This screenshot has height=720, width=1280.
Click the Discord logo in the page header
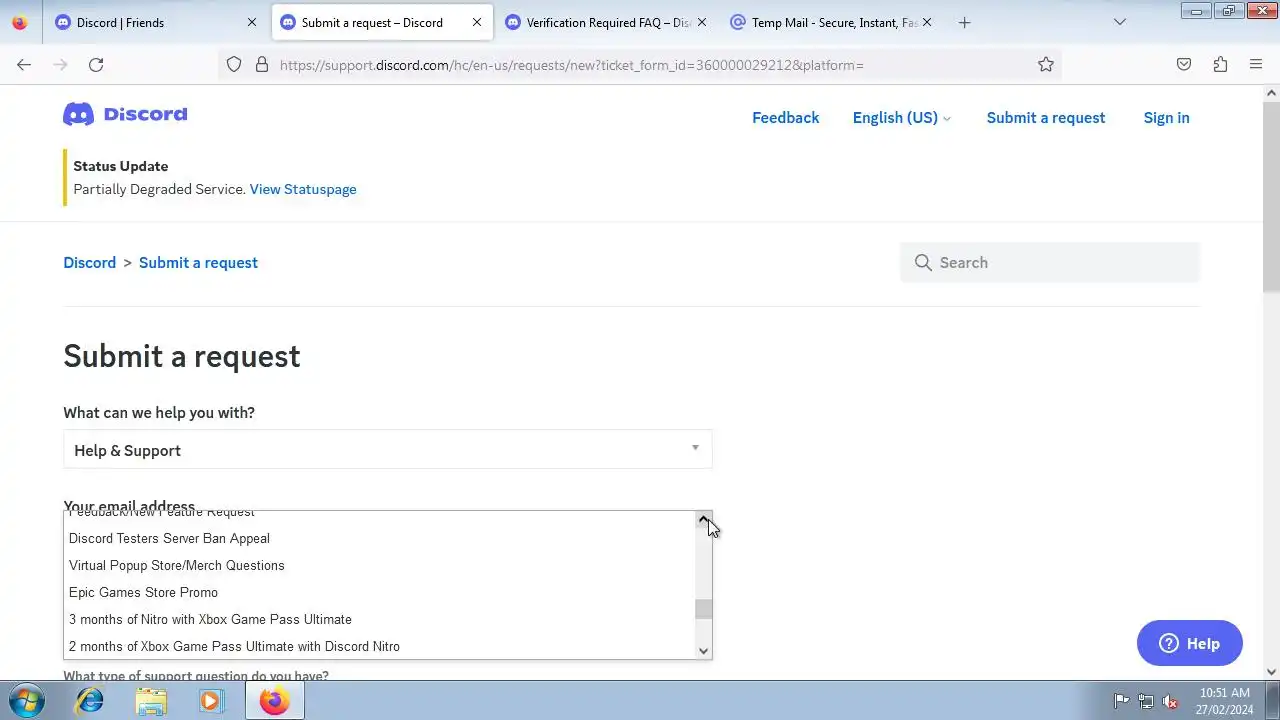coord(125,114)
